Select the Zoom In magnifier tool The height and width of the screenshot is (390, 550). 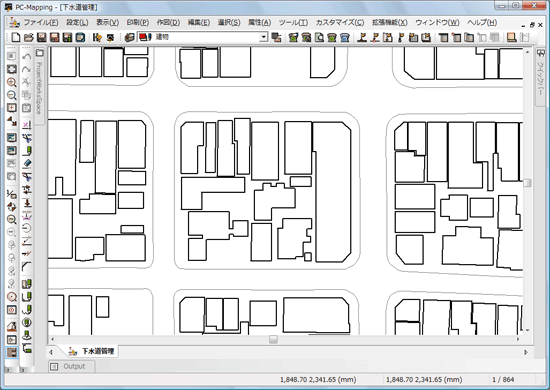(x=12, y=82)
